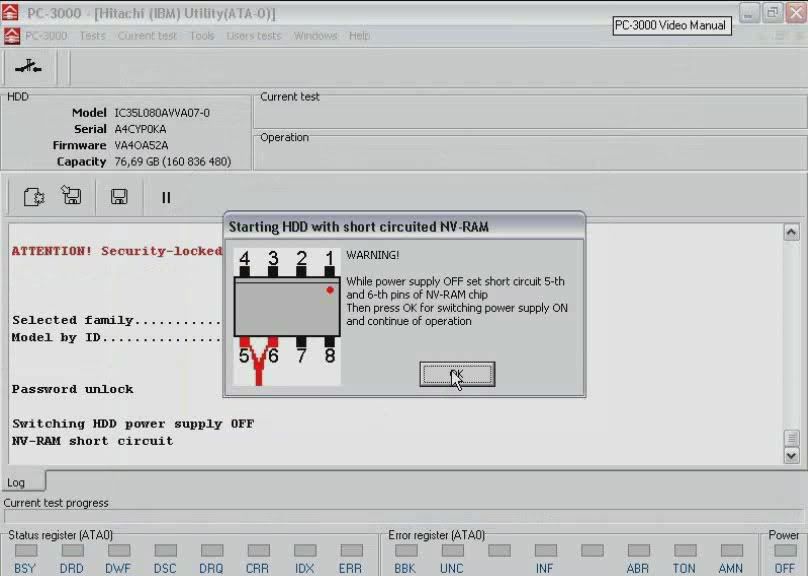Minimize the PC-3000 window
Image resolution: width=808 pixels, height=576 pixels.
coord(749,13)
